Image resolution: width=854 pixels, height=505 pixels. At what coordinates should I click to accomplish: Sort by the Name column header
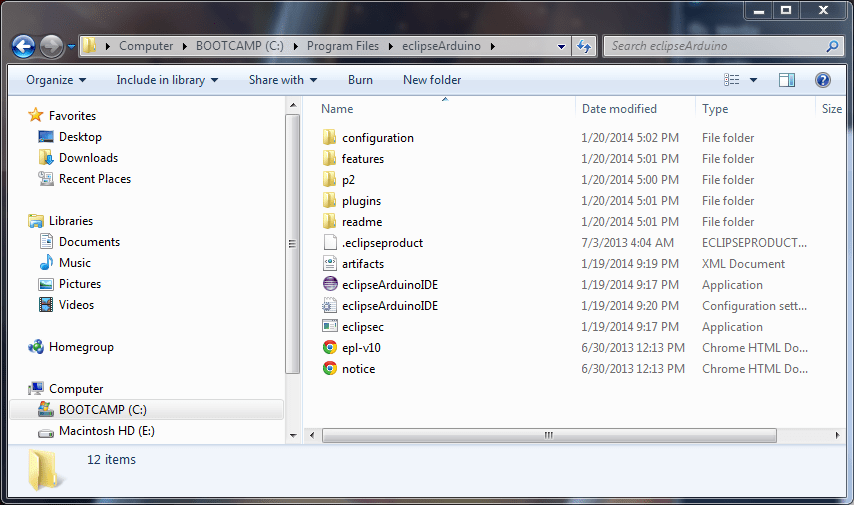click(337, 109)
